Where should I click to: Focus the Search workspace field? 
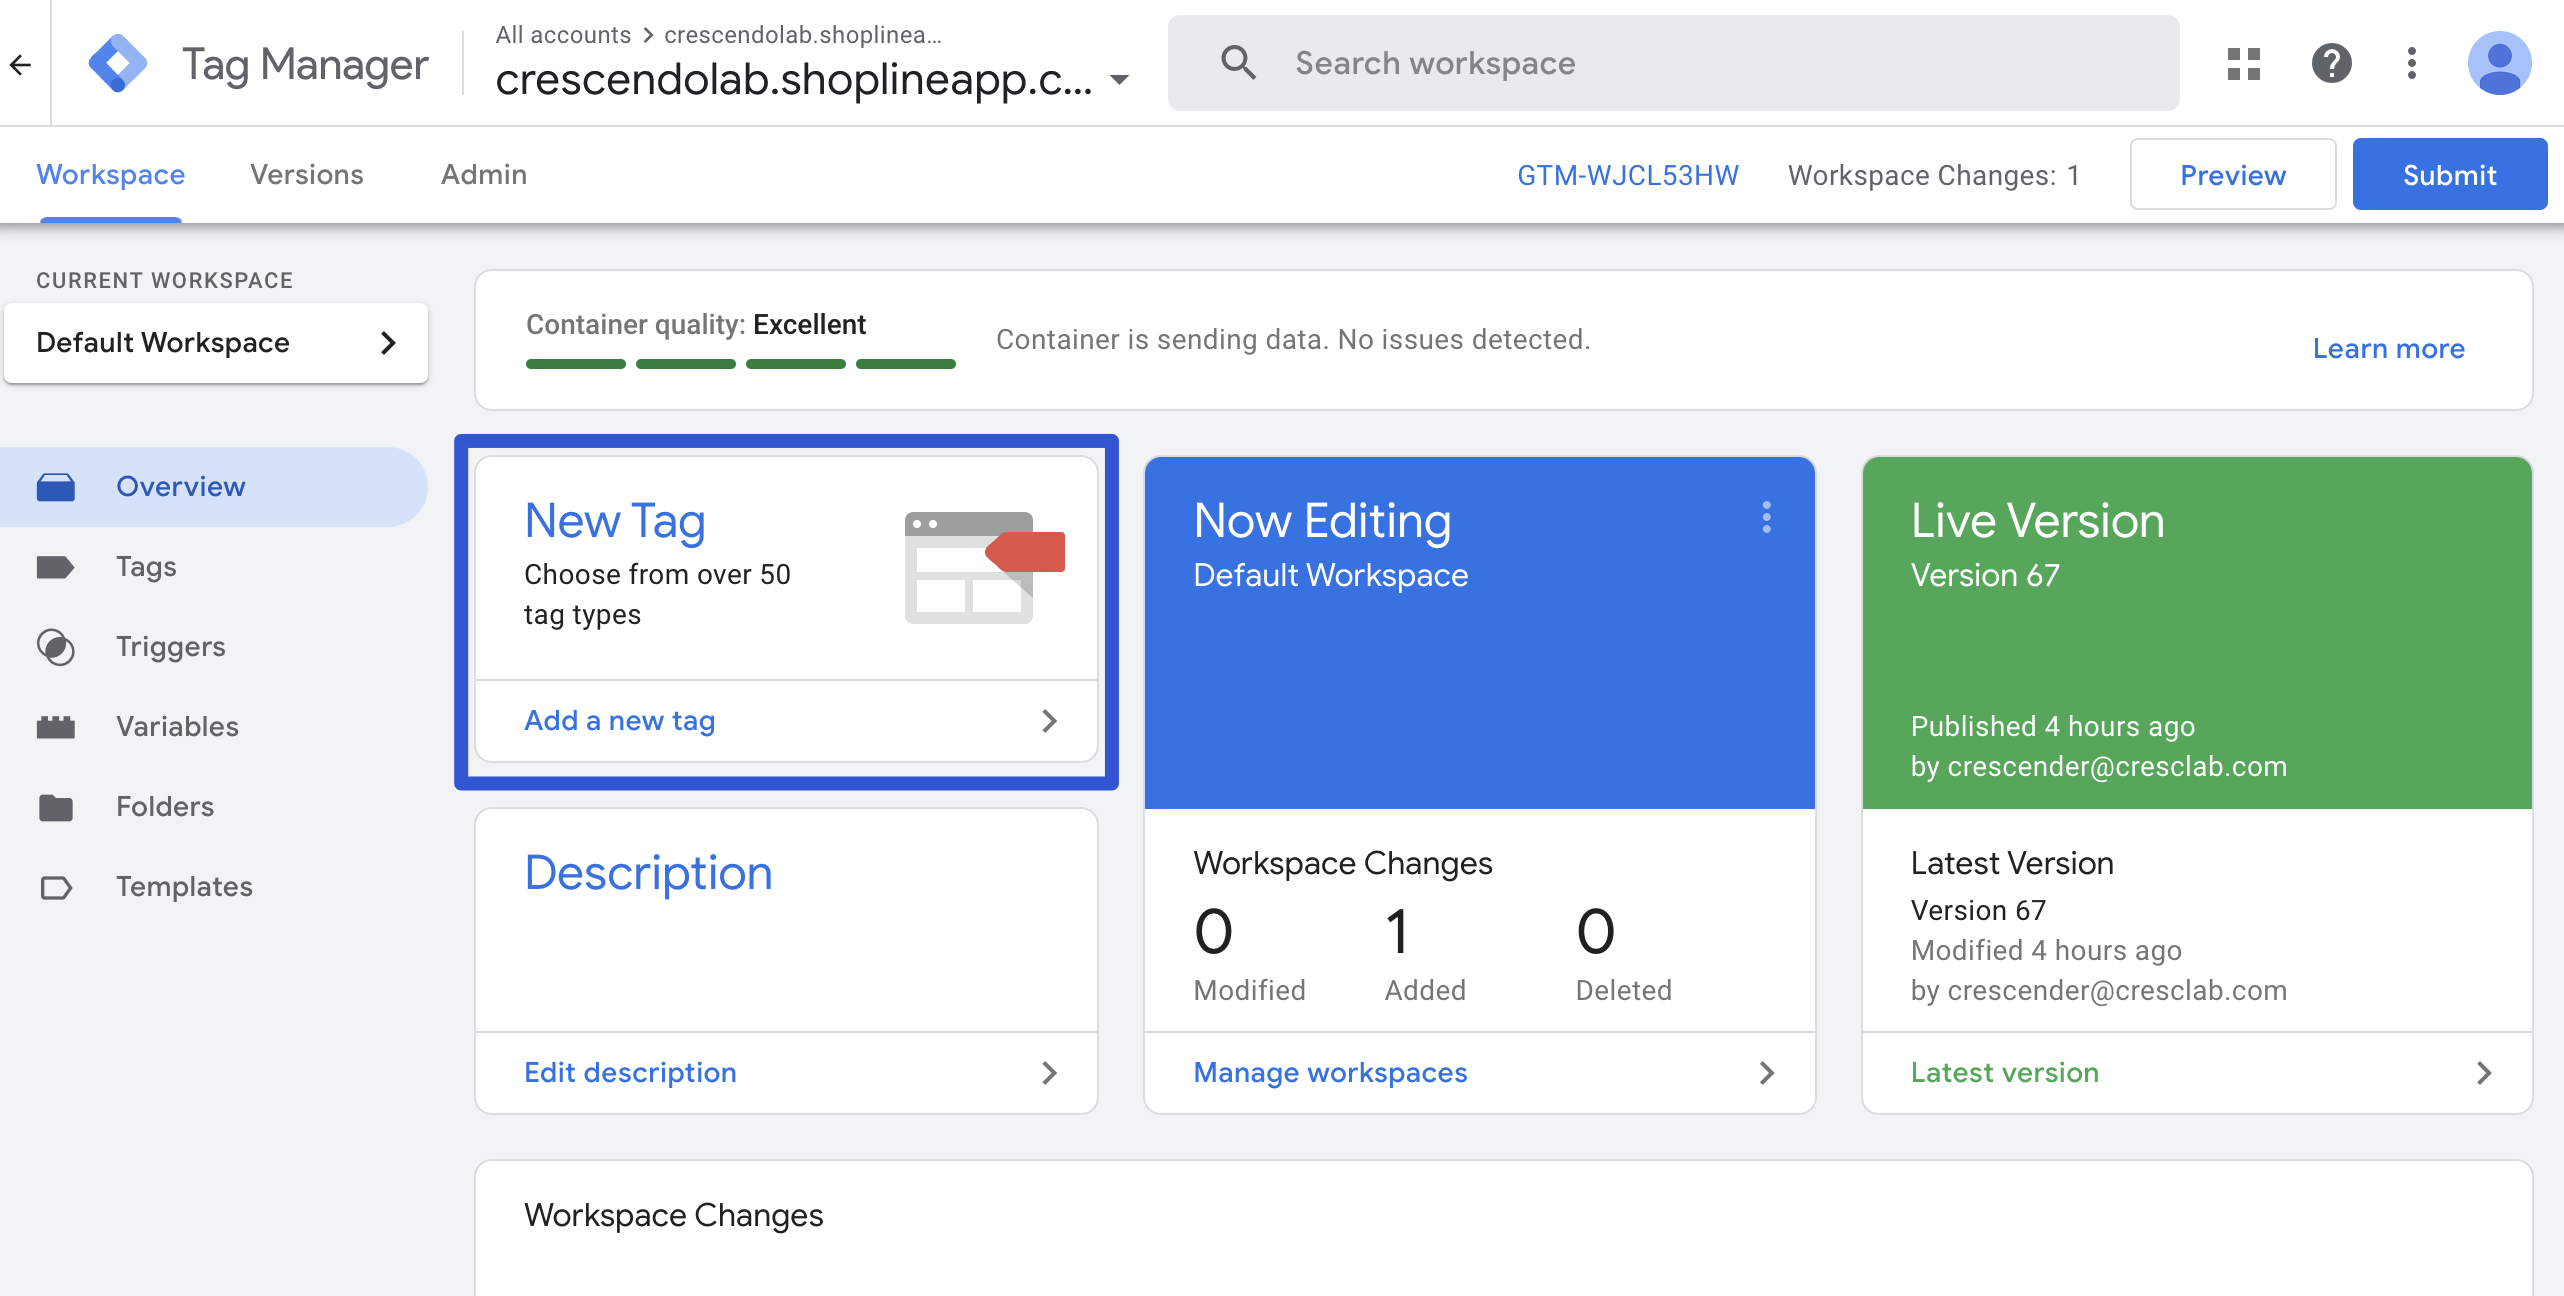pos(1700,64)
